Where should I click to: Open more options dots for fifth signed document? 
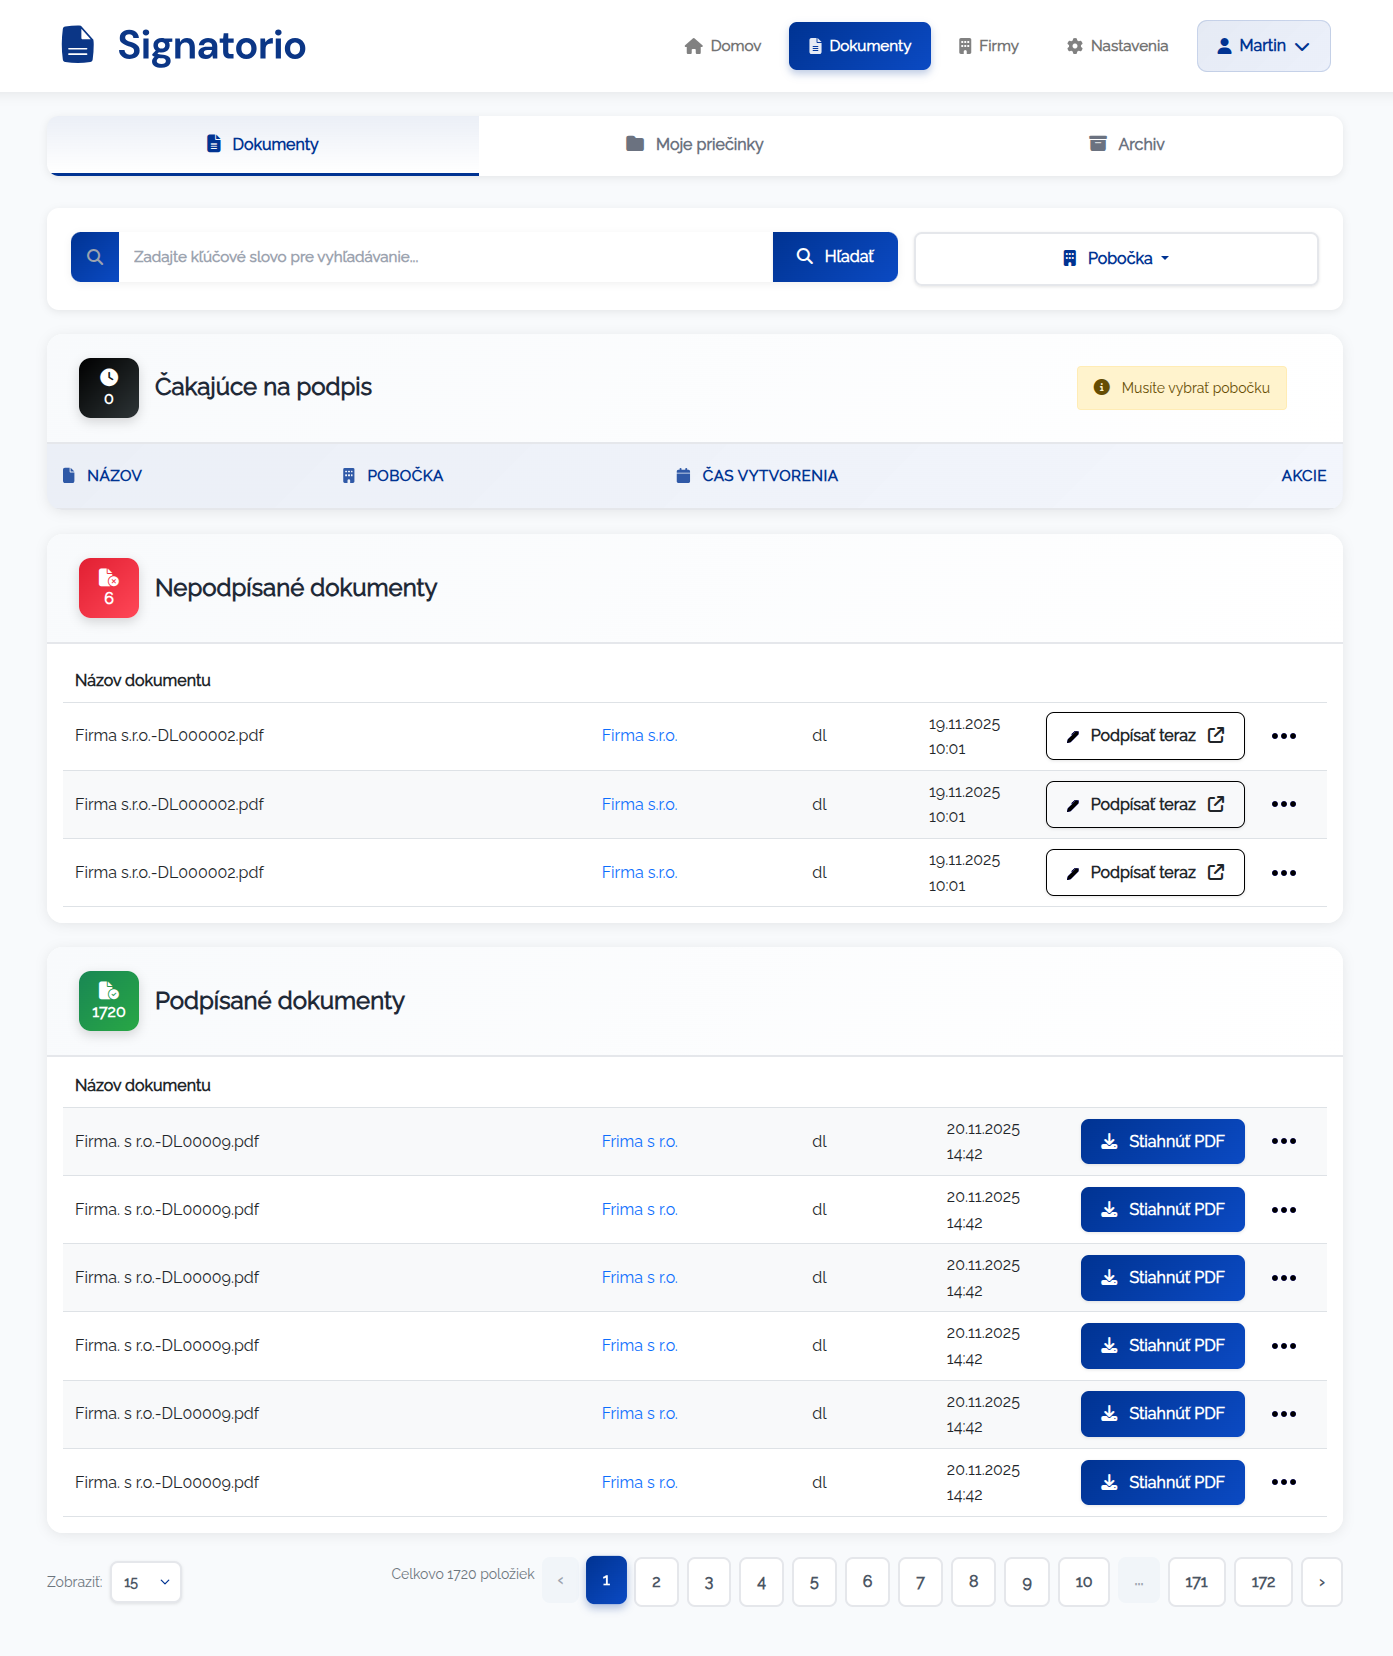click(x=1284, y=1414)
